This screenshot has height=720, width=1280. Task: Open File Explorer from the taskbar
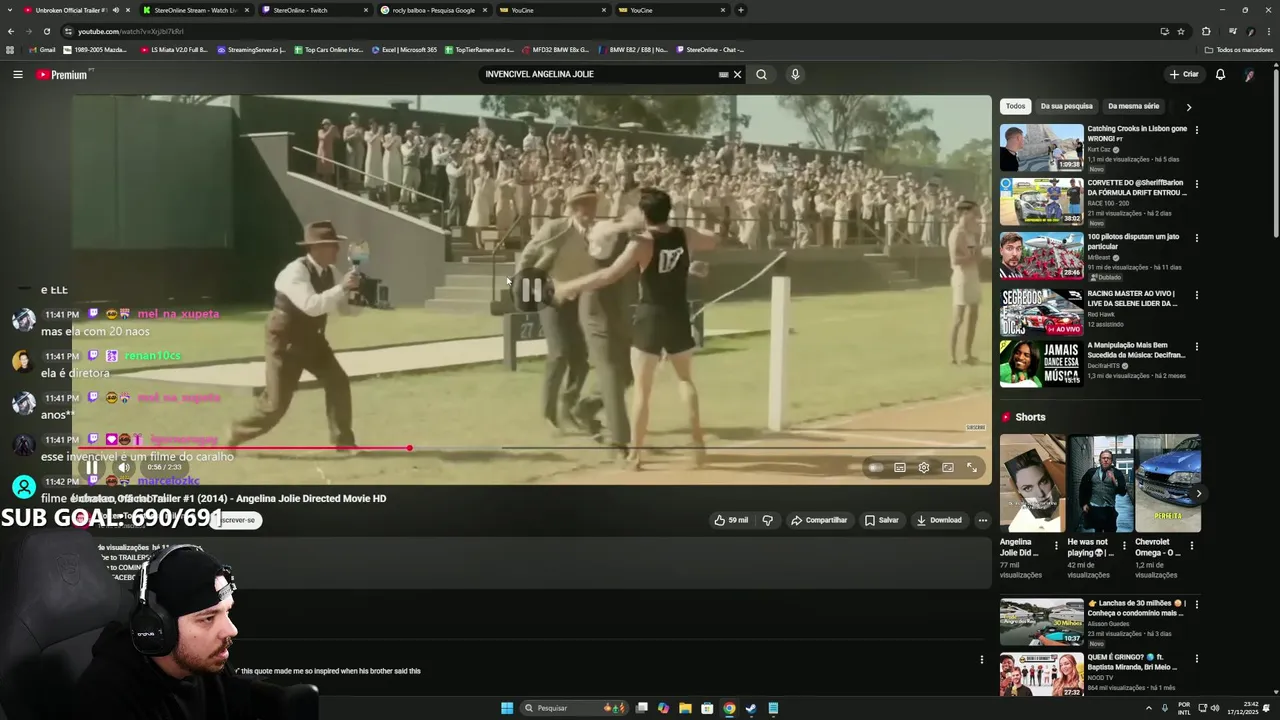pyautogui.click(x=685, y=708)
